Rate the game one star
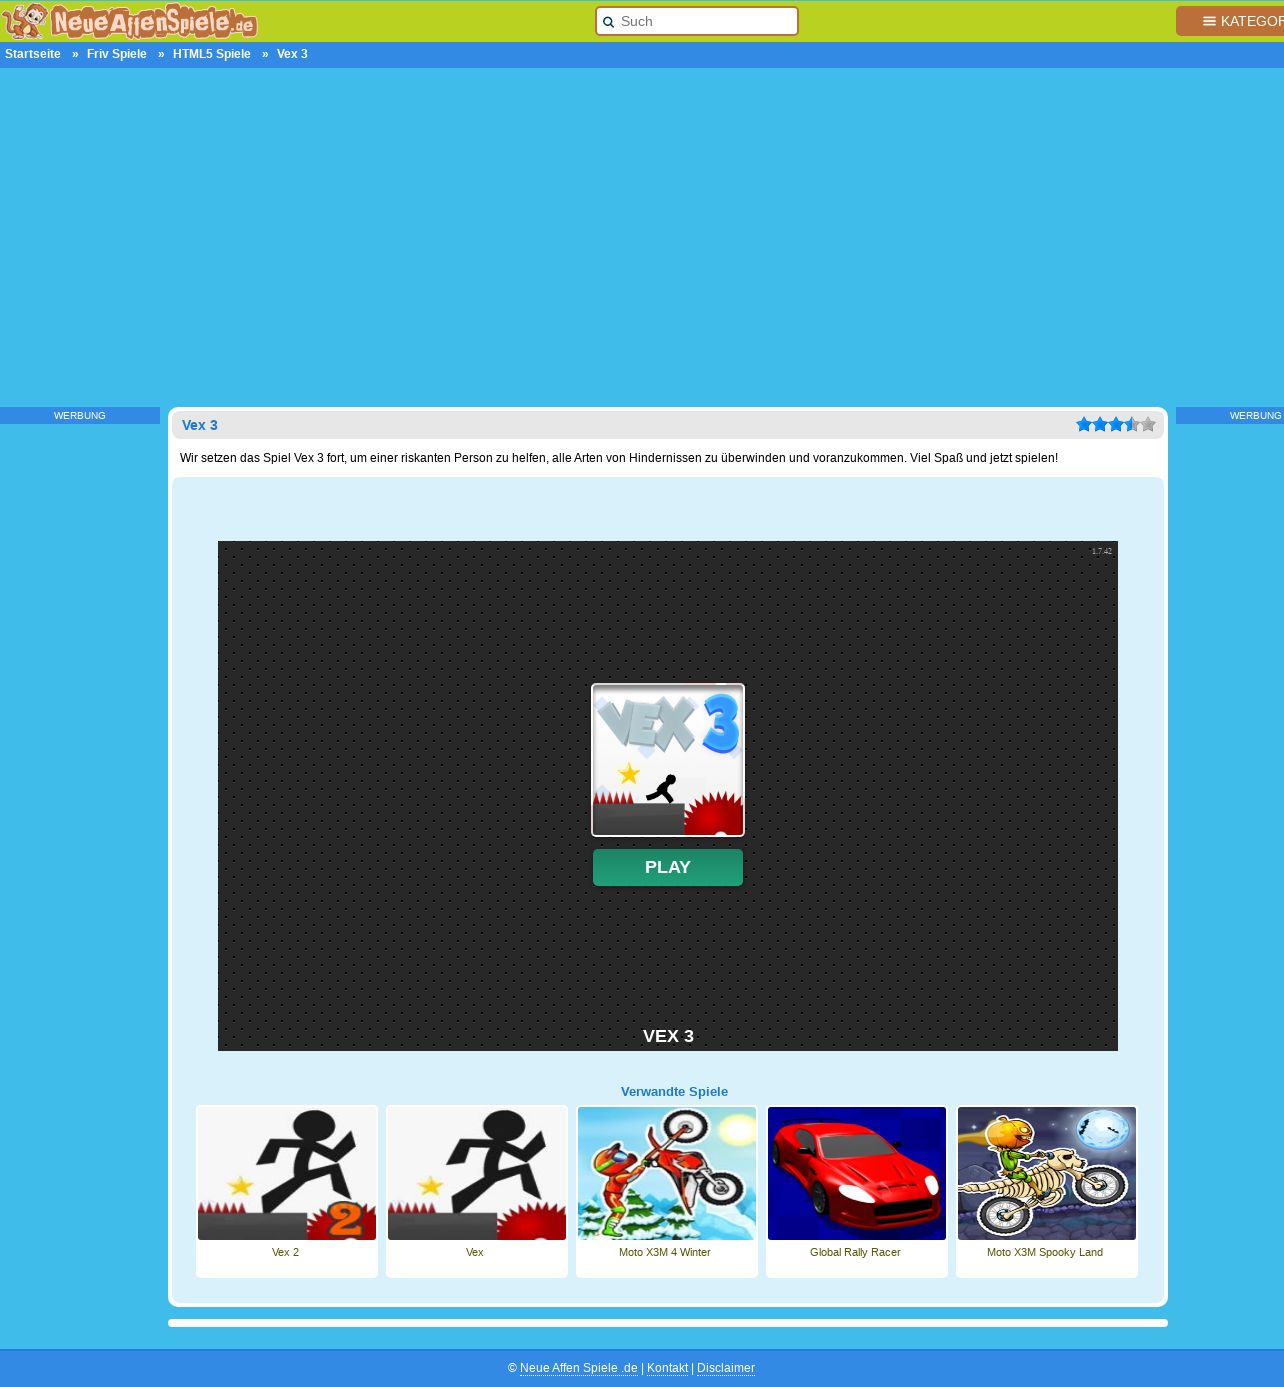Viewport: 1284px width, 1387px height. coord(1084,424)
